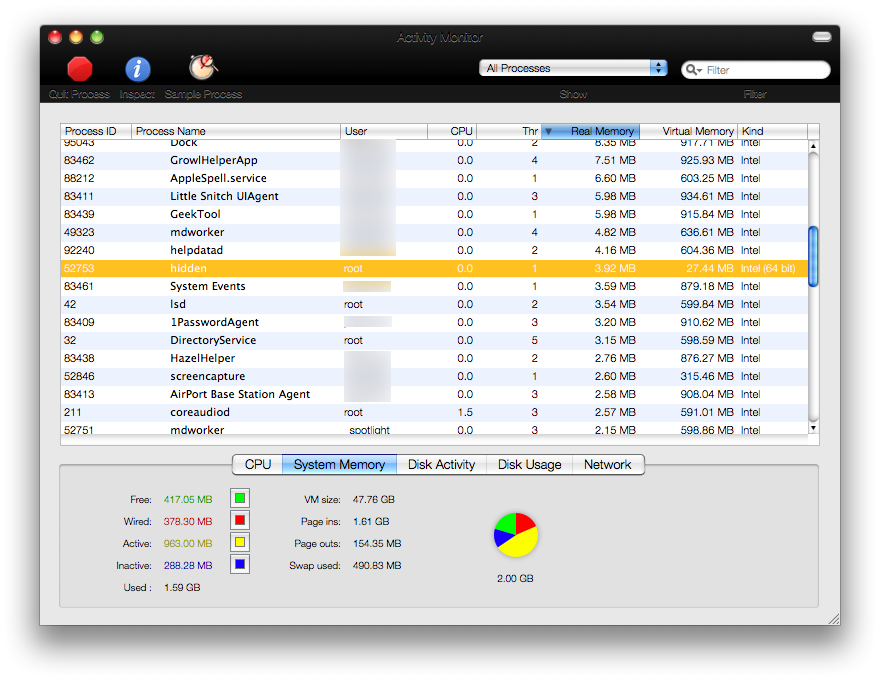
Task: Click 2.00 GB total under pie chart
Action: tap(515, 578)
